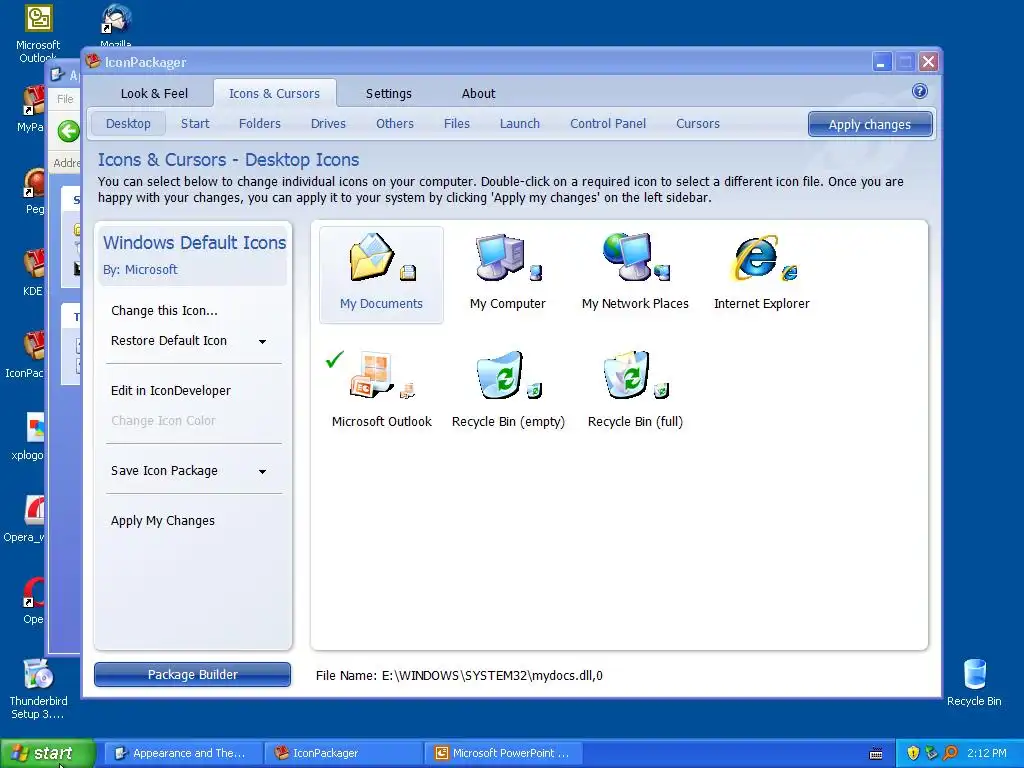Go to the Settings tab
1024x768 pixels.
(389, 93)
